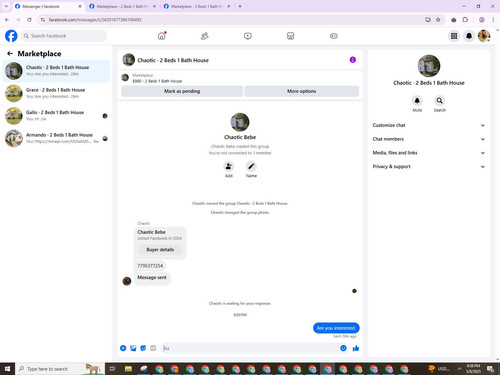Edit group name with pencil icon

pos(251,166)
